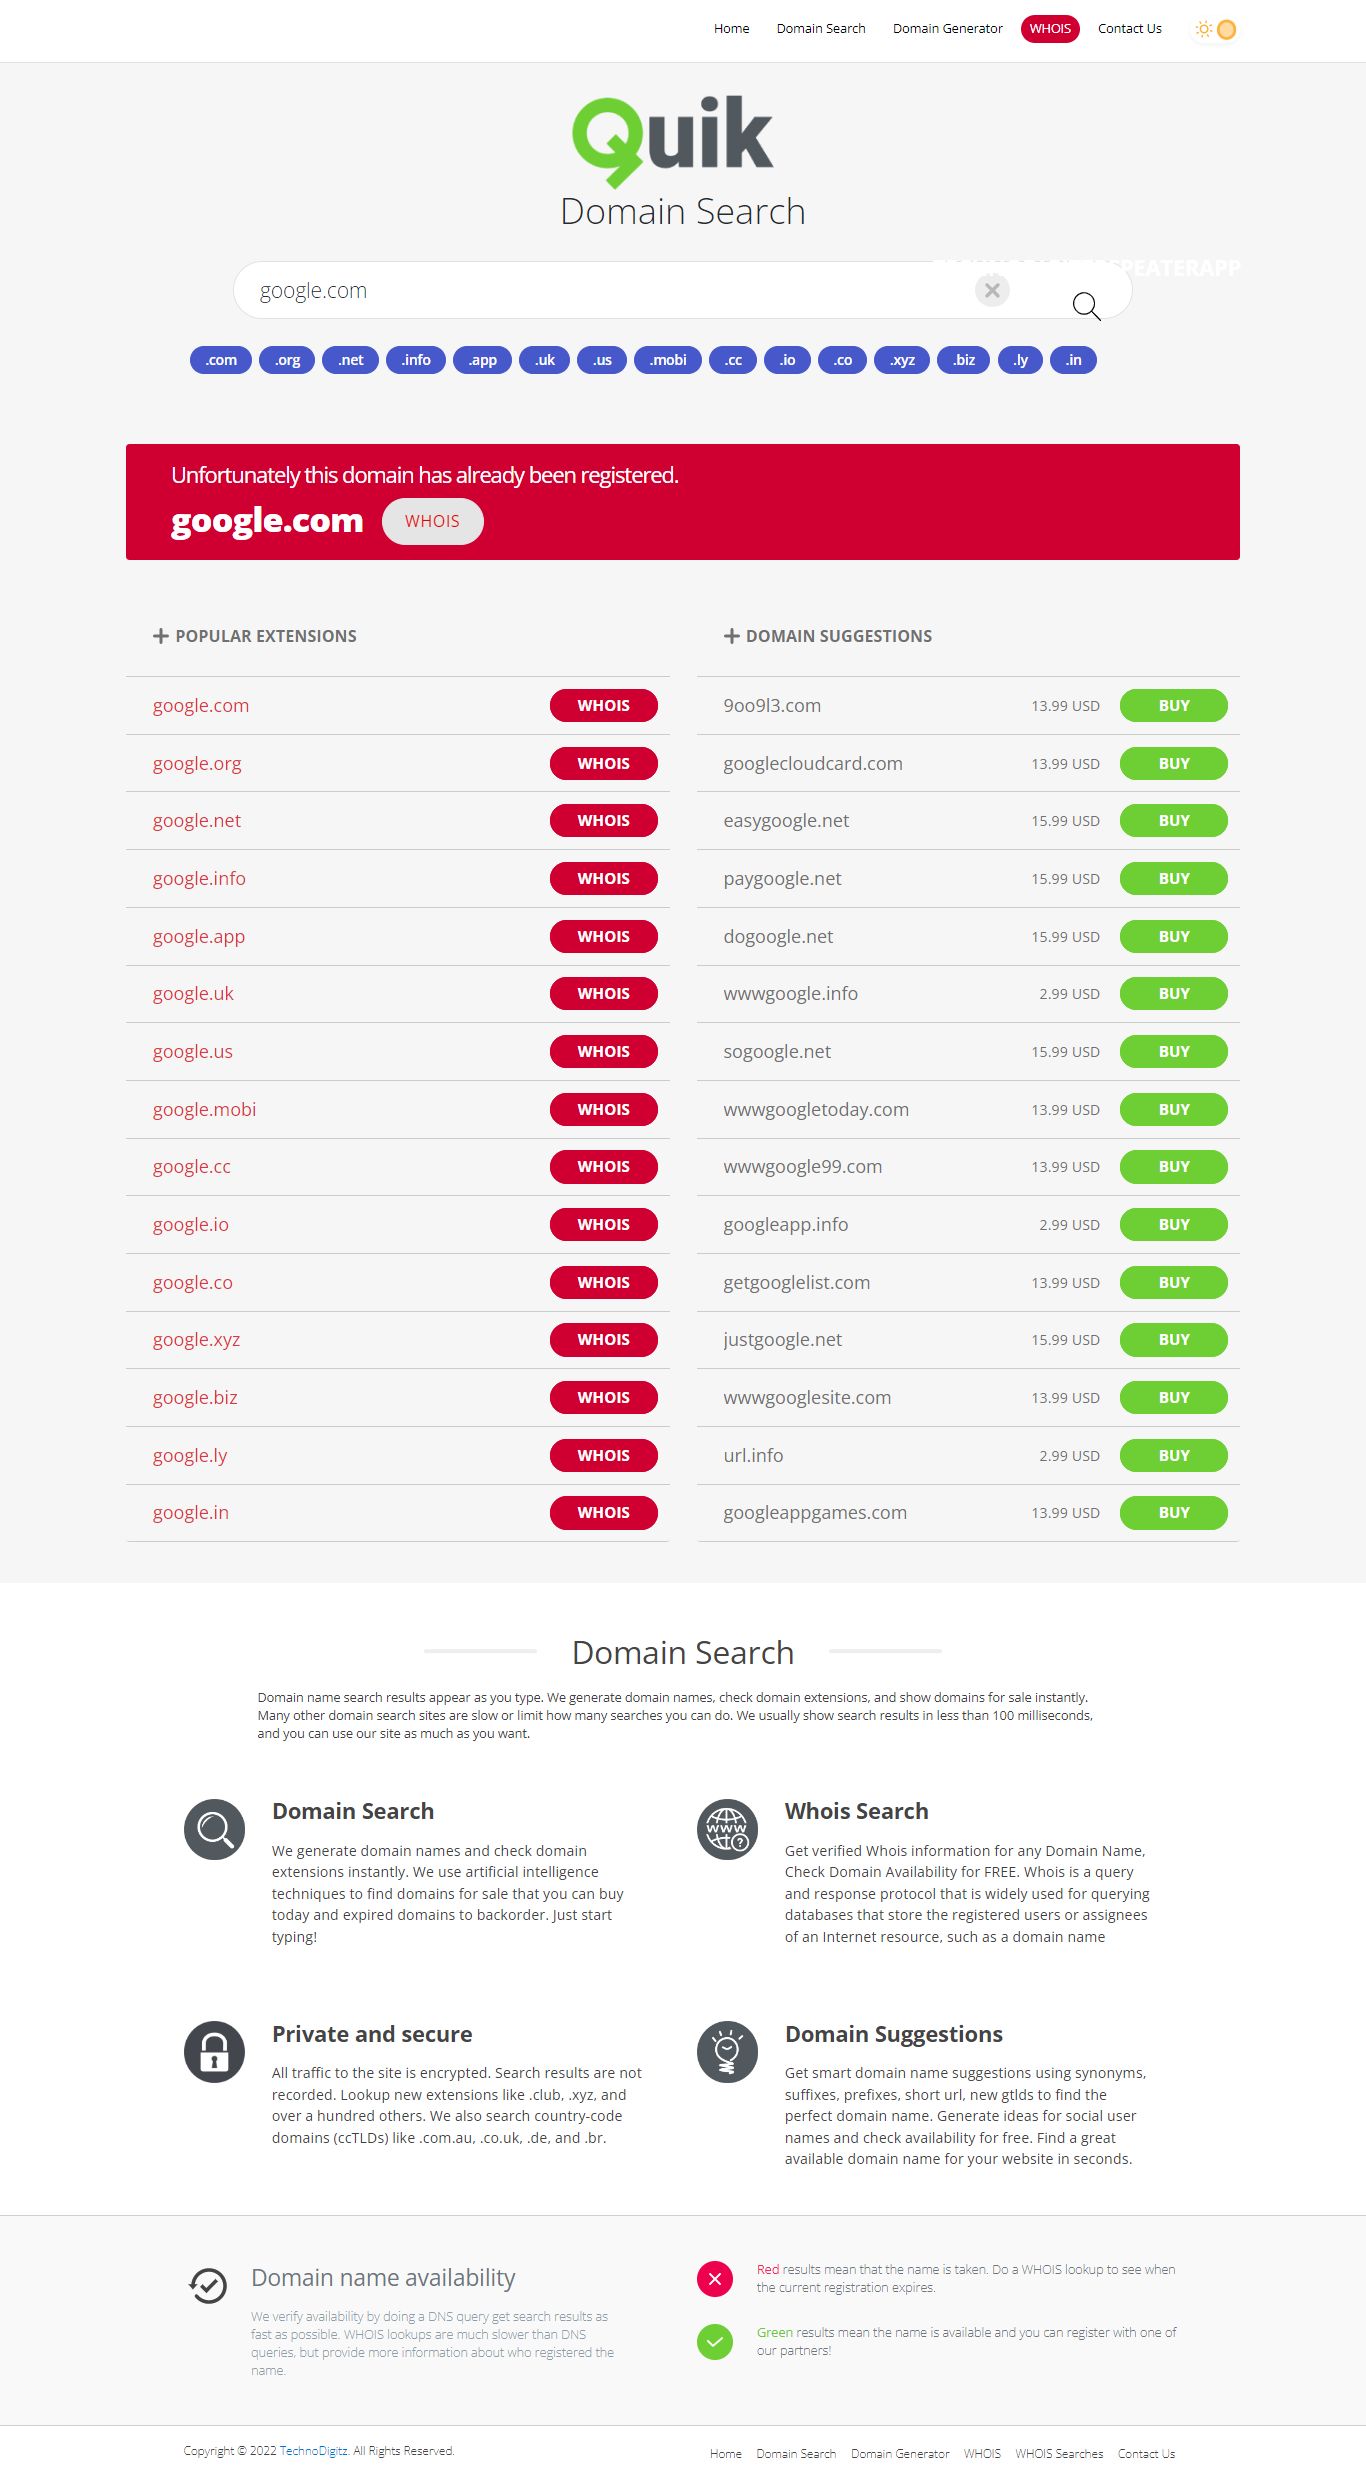
Task: Expand the Popular Extensions section
Action: tap(160, 636)
